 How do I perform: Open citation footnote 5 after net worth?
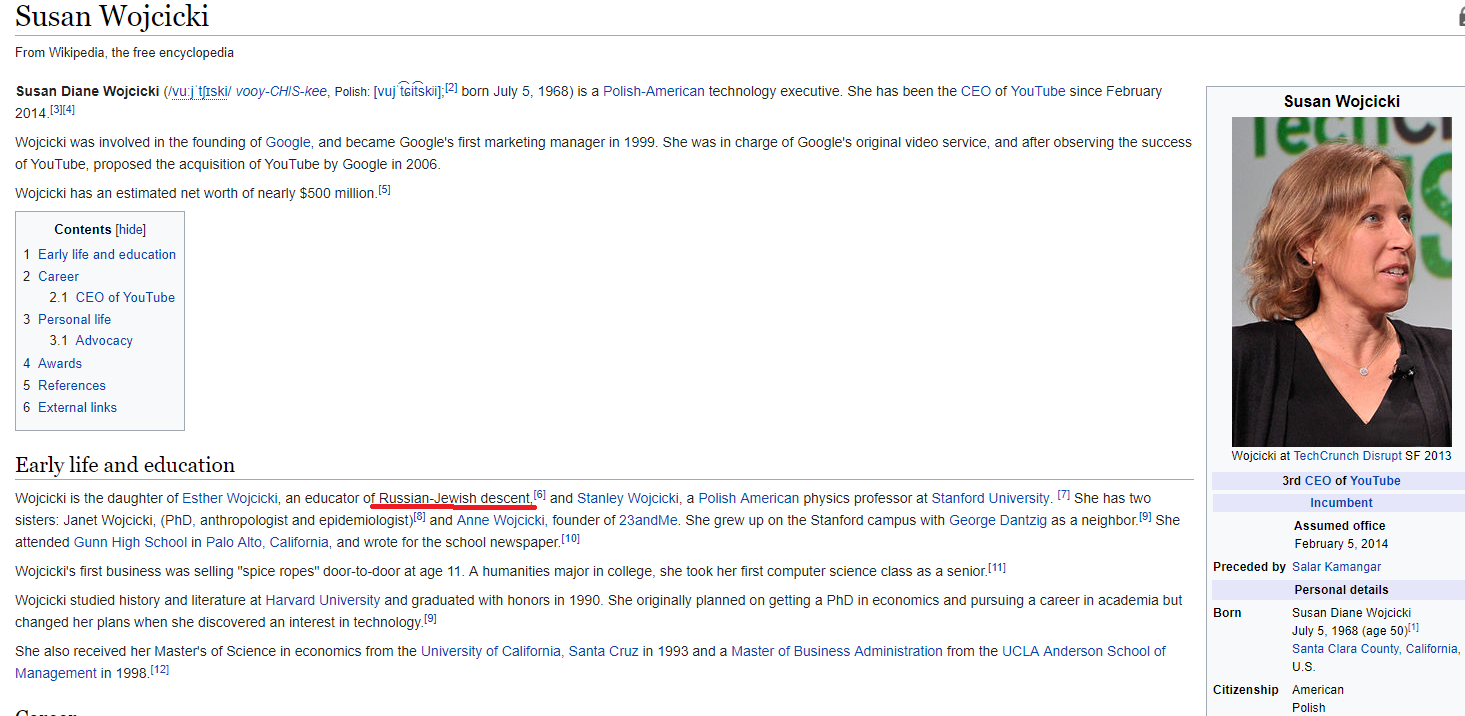pyautogui.click(x=384, y=190)
